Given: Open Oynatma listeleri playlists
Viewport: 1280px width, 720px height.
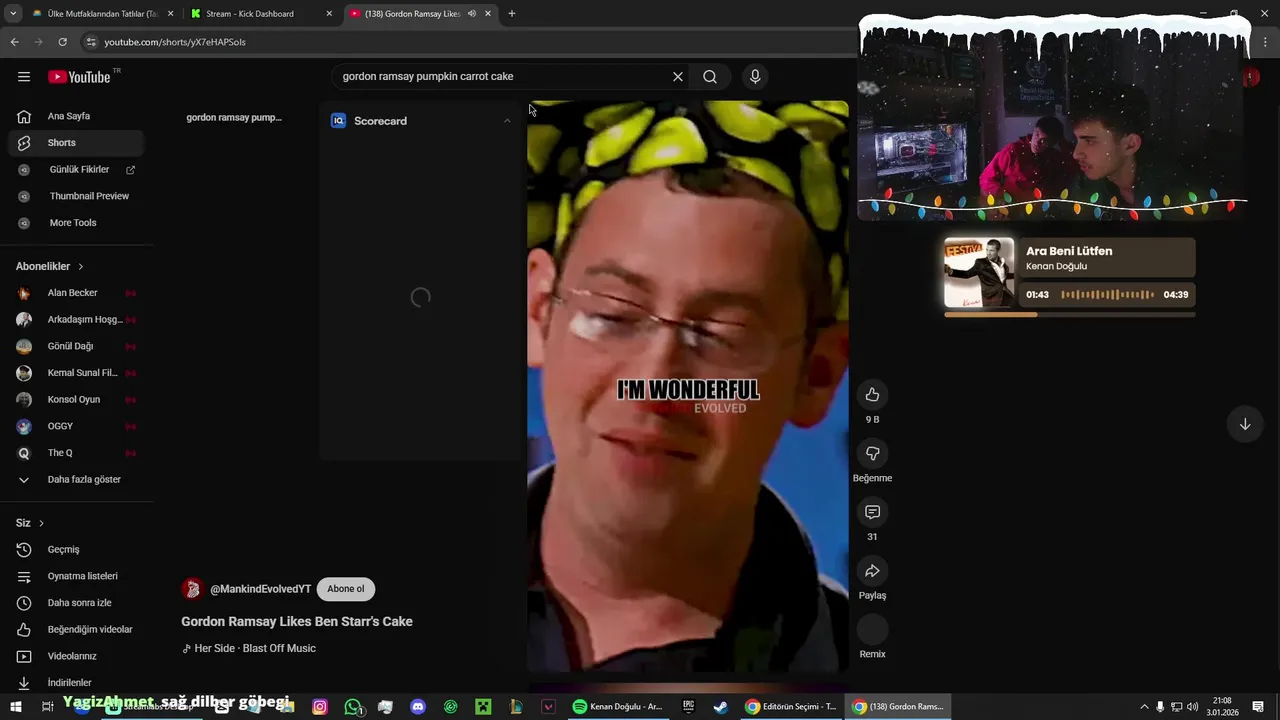Looking at the screenshot, I should pos(76,576).
